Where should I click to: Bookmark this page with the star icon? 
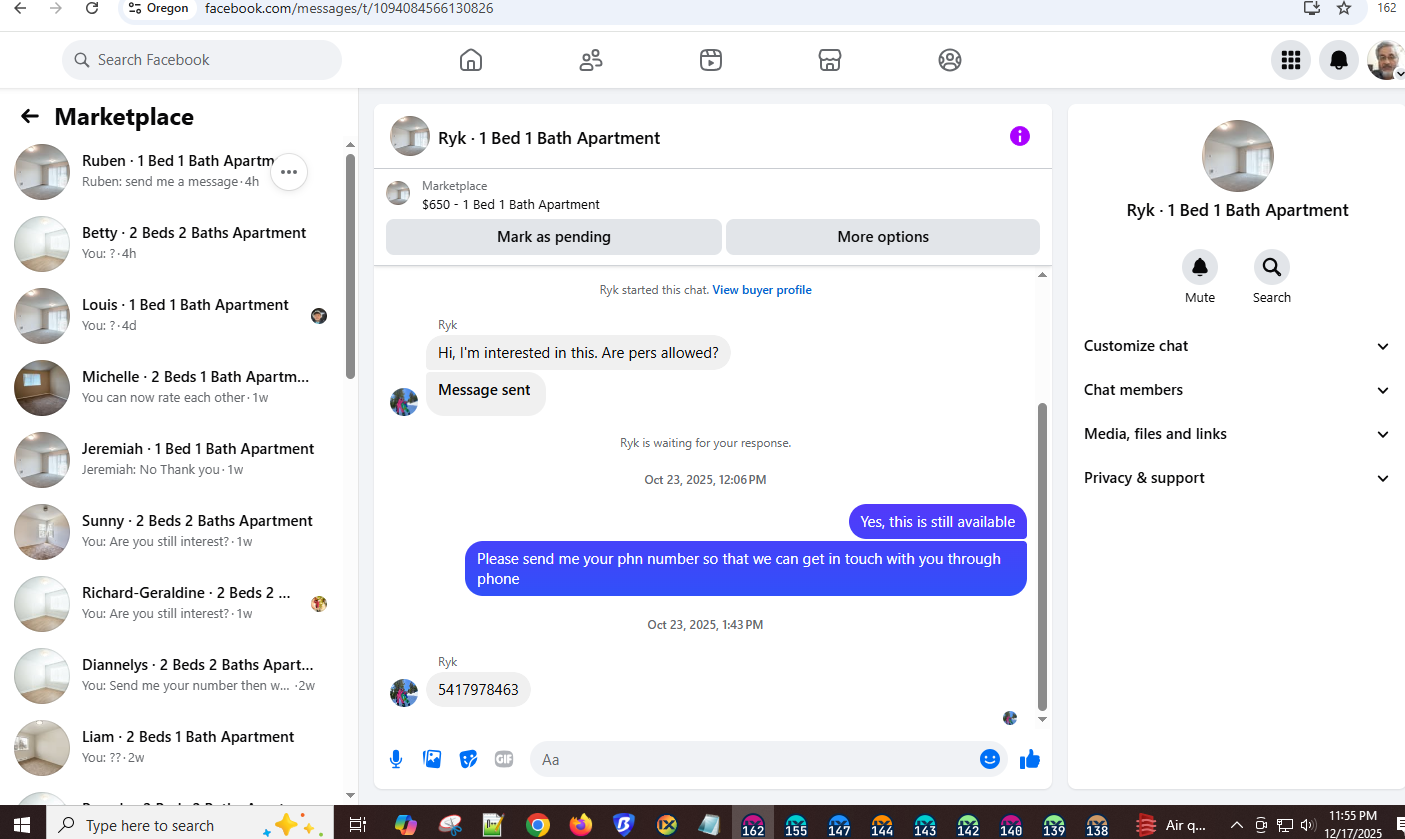point(1344,8)
